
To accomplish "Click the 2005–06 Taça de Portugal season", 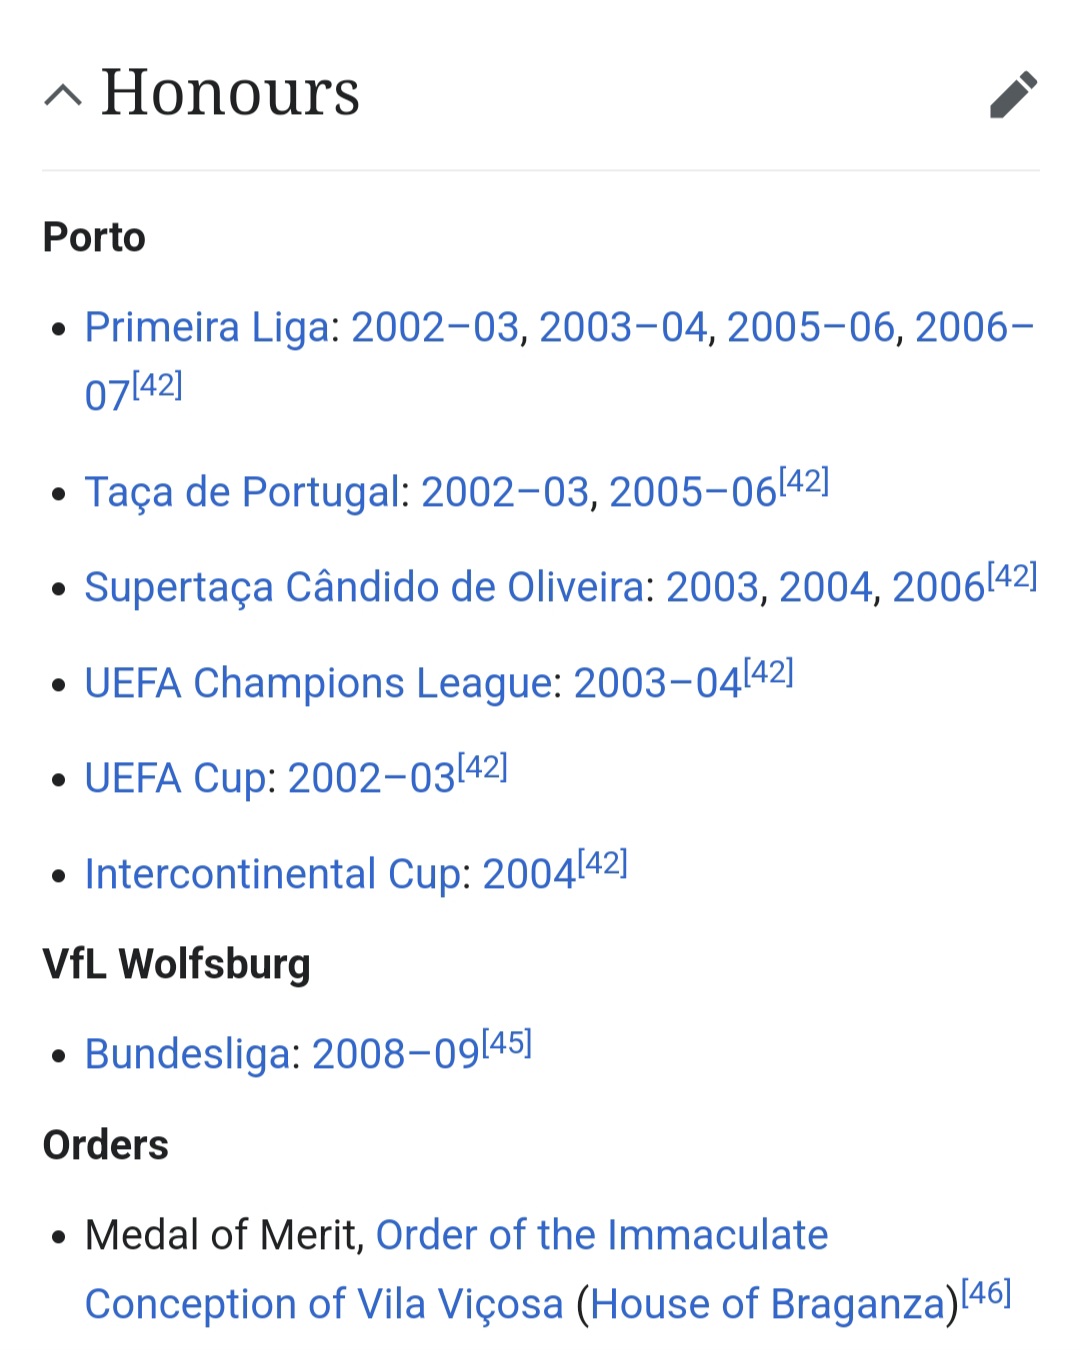I will click(692, 492).
